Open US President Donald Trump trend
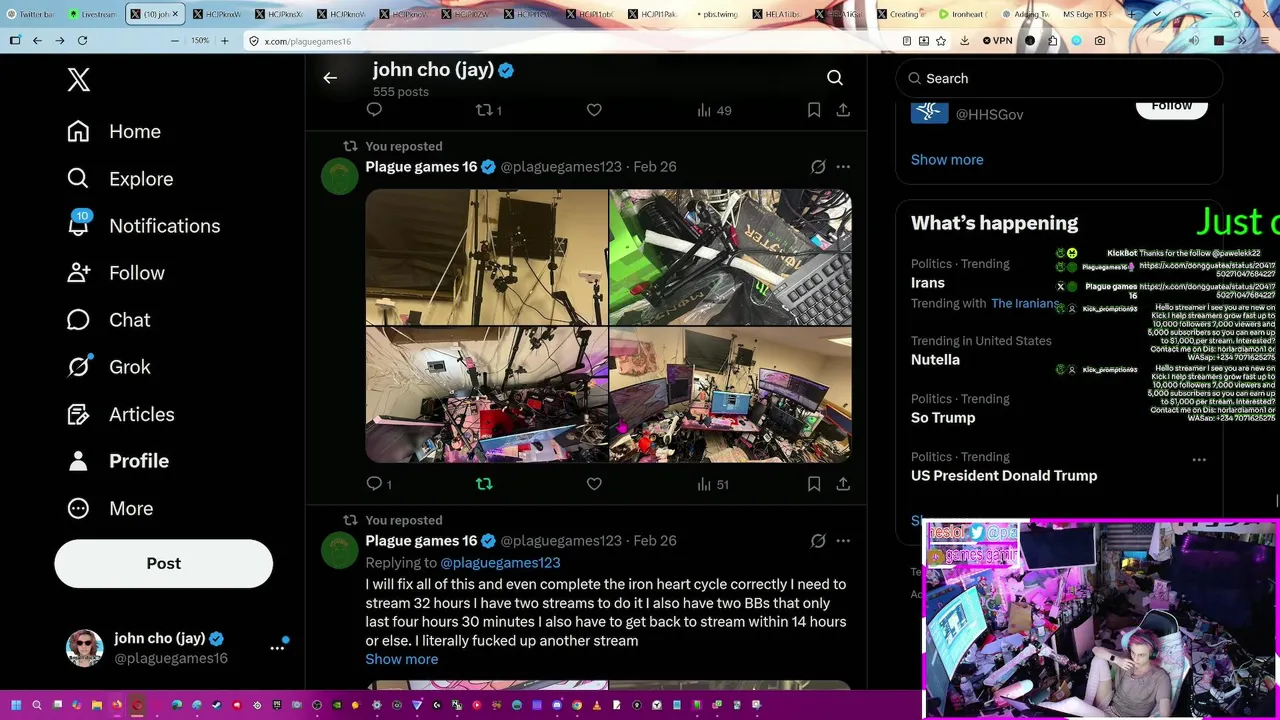1280x720 pixels. 1004,476
